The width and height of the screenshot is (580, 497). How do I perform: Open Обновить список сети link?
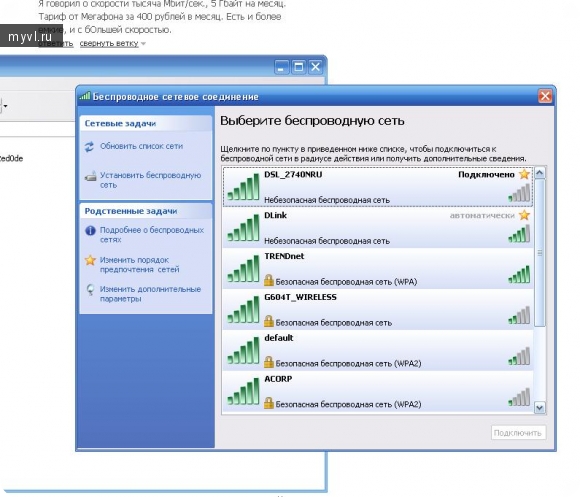click(141, 146)
